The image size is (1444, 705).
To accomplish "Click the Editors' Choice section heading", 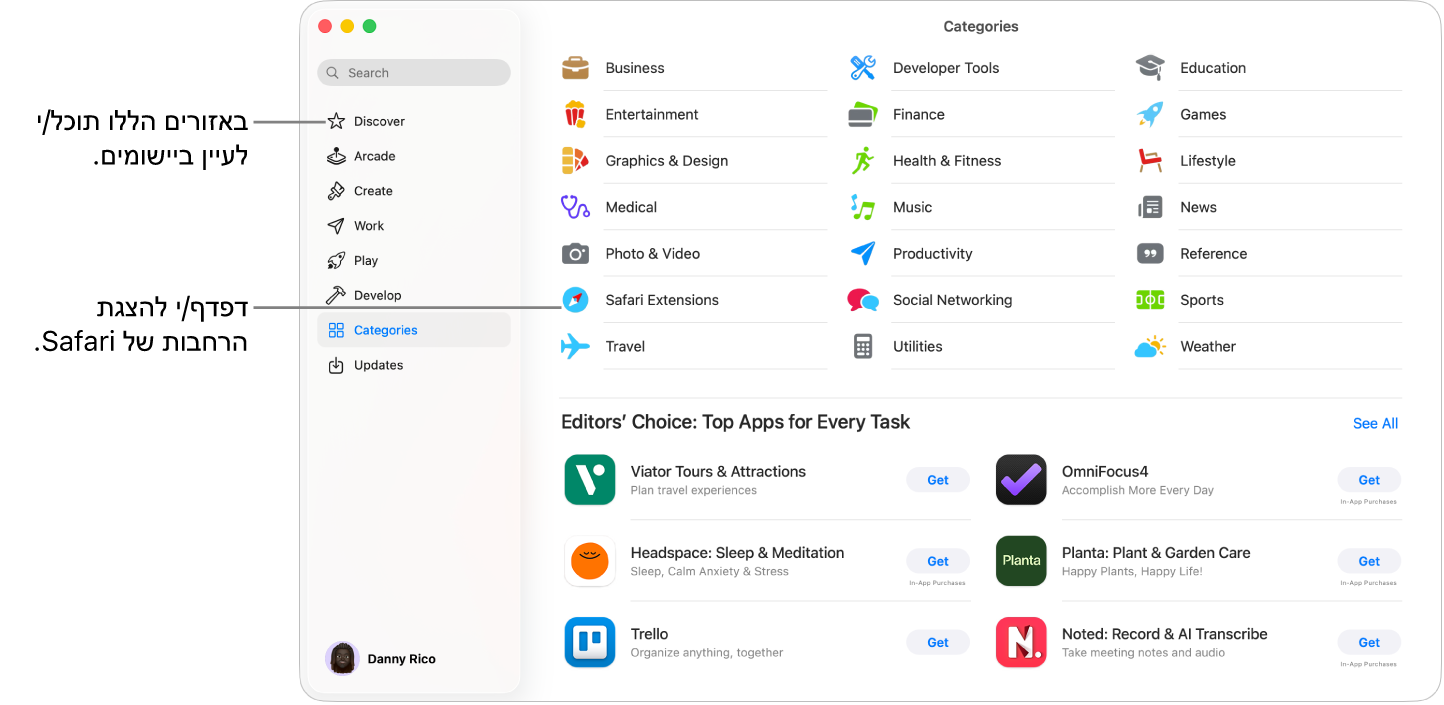I will [x=735, y=422].
